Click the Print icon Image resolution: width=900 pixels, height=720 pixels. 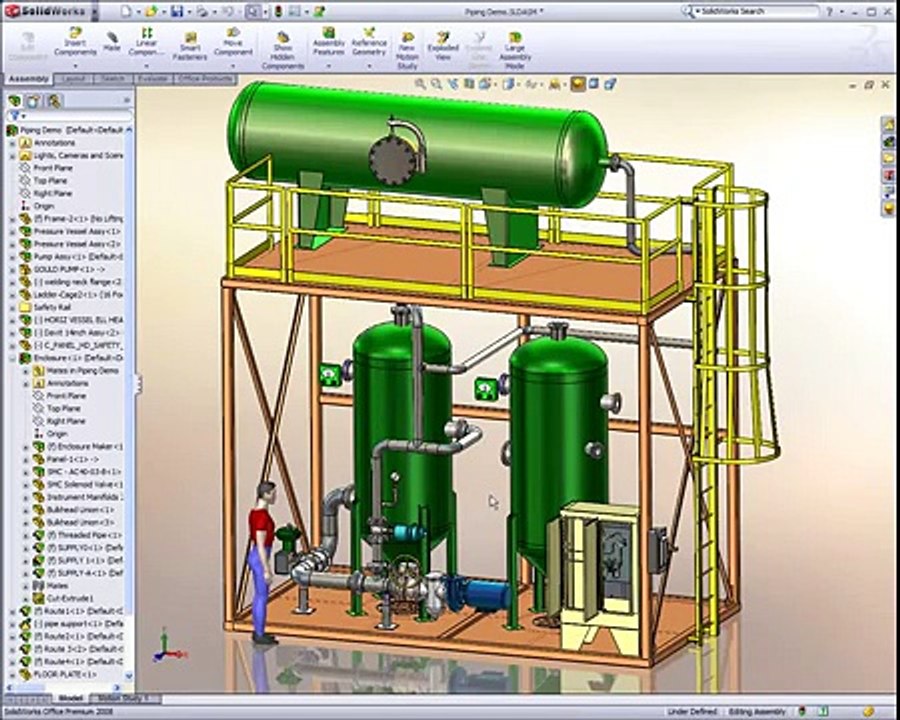coord(201,10)
